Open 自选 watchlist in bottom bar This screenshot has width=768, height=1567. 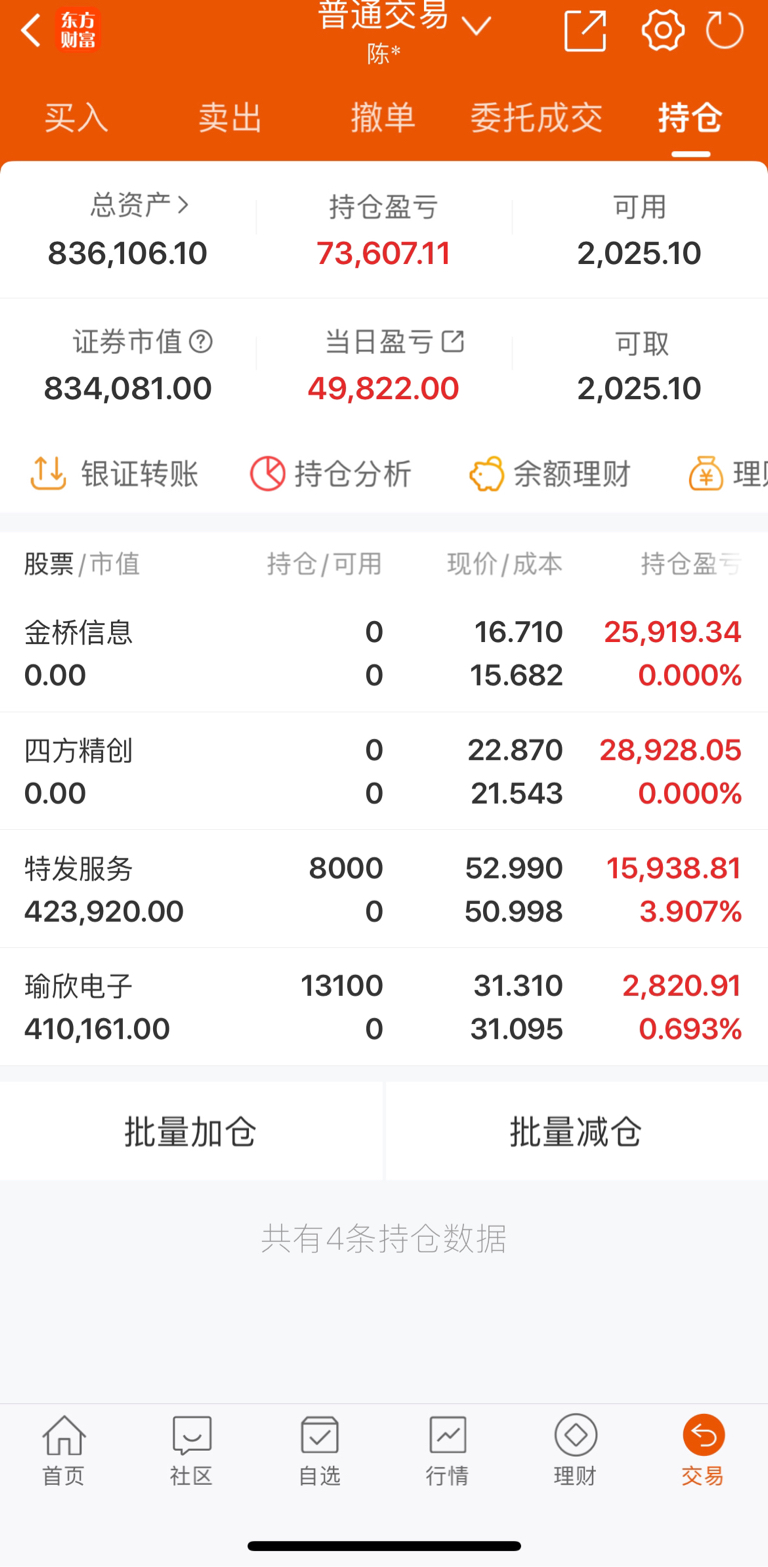319,1451
